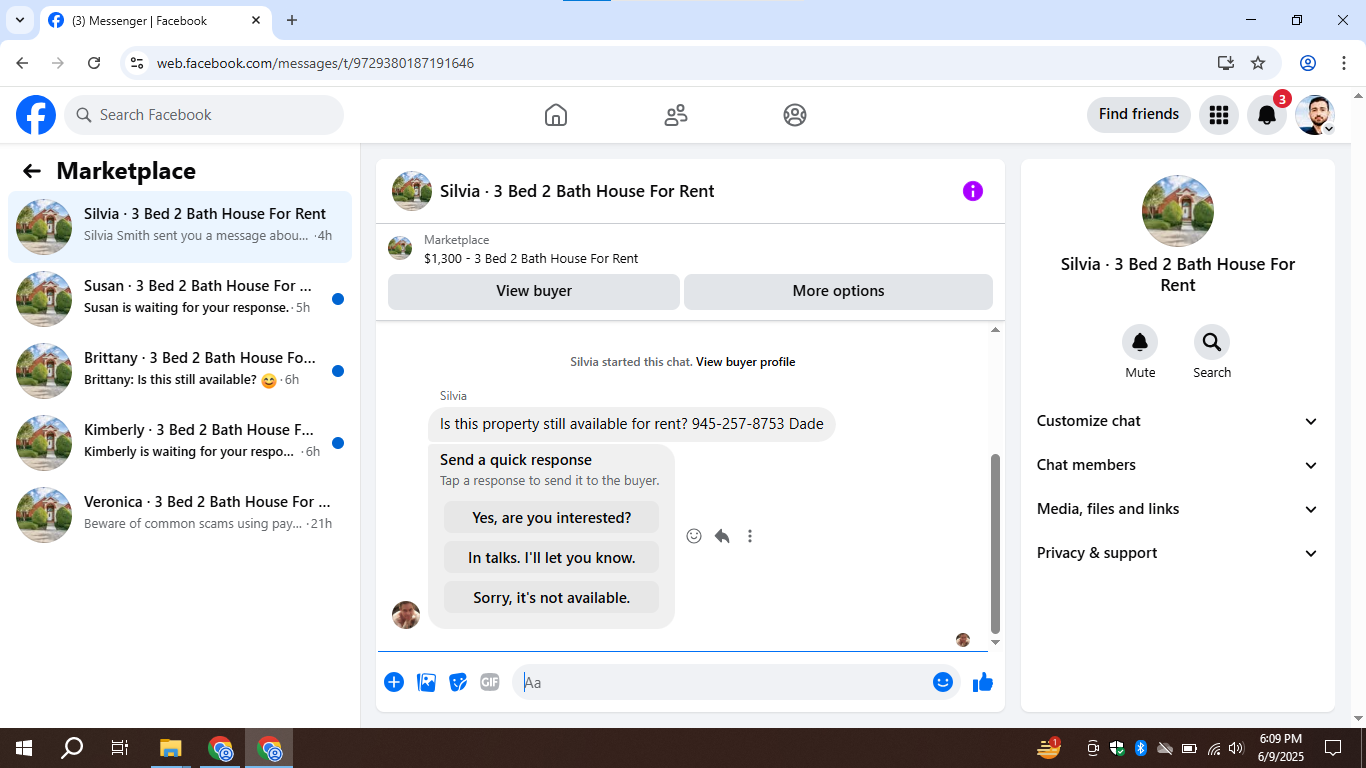Click the chat scrollbar down arrow
Image resolution: width=1366 pixels, height=768 pixels.
coord(995,642)
